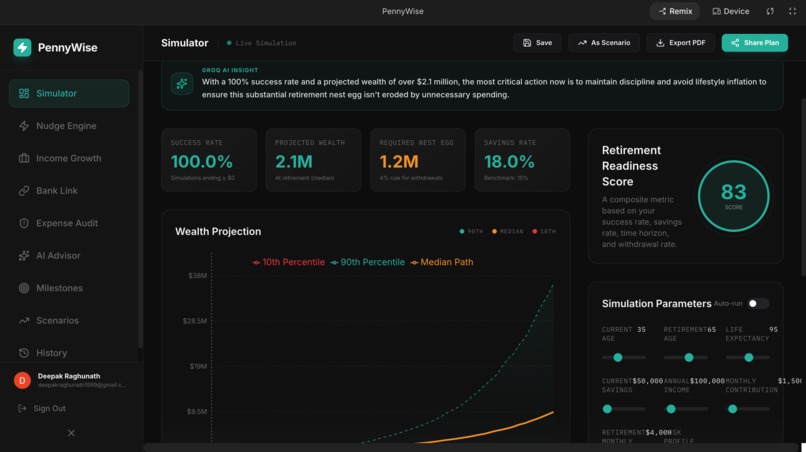
Task: Open the History page
Action: point(69,352)
